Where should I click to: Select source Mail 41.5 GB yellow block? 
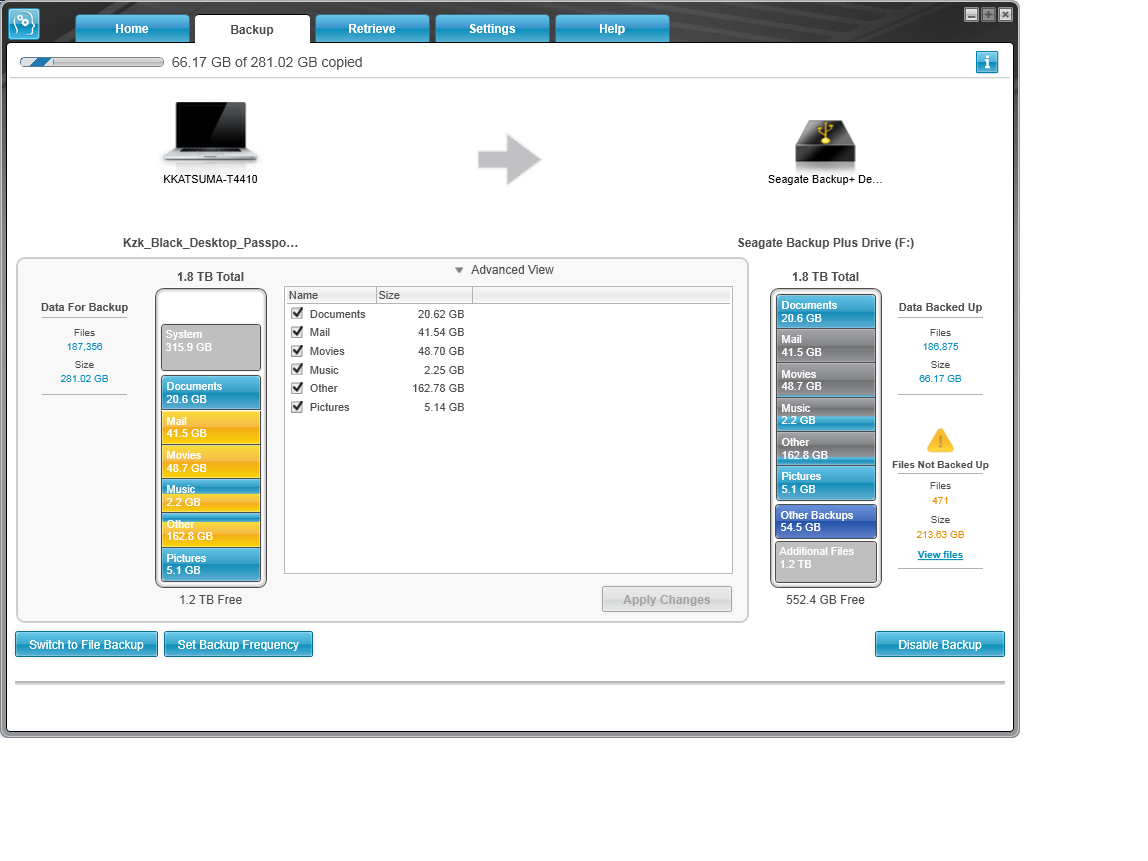tap(211, 427)
